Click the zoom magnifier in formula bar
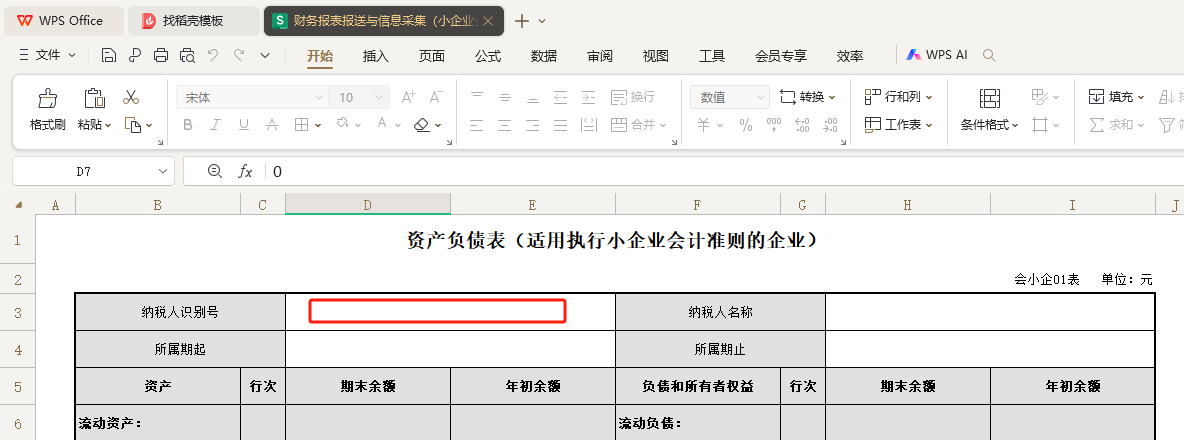Screen dimensions: 1184x440 pos(215,171)
